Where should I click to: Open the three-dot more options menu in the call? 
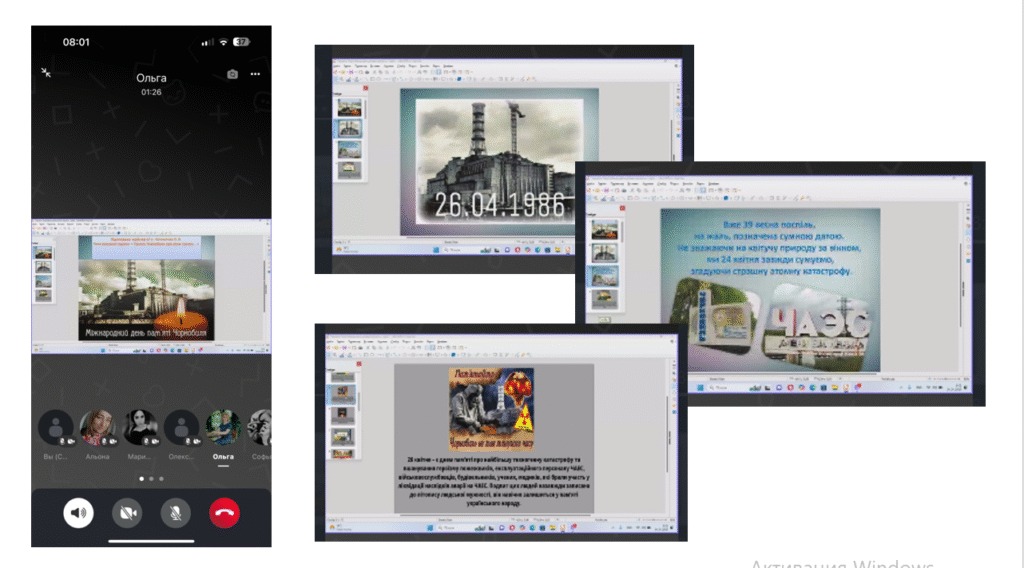pos(256,74)
